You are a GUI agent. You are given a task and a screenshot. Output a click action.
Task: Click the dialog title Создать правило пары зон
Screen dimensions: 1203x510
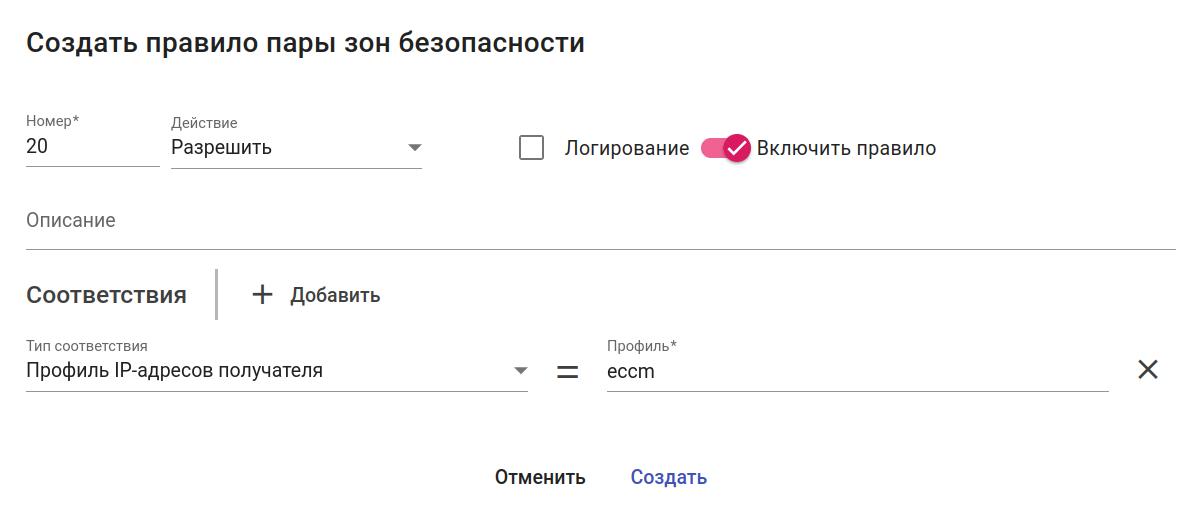[305, 44]
